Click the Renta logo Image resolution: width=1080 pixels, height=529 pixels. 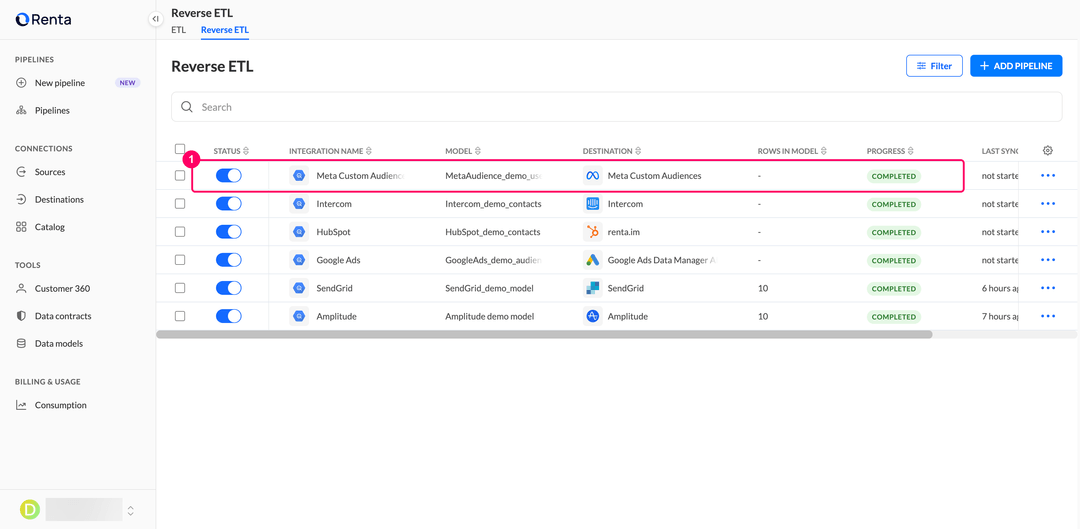[43, 19]
